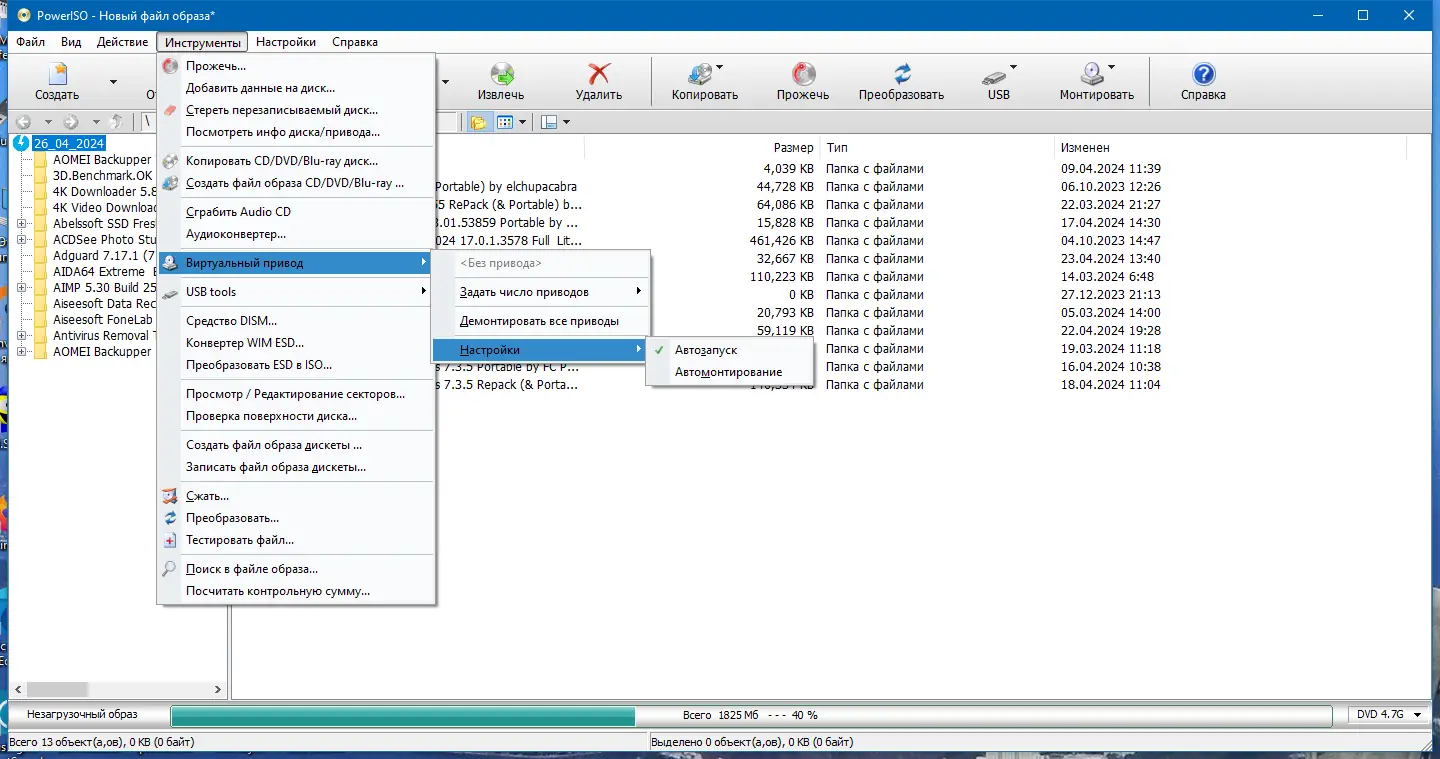The image size is (1440, 759).
Task: Open Справка help via question mark icon
Action: point(1203,74)
